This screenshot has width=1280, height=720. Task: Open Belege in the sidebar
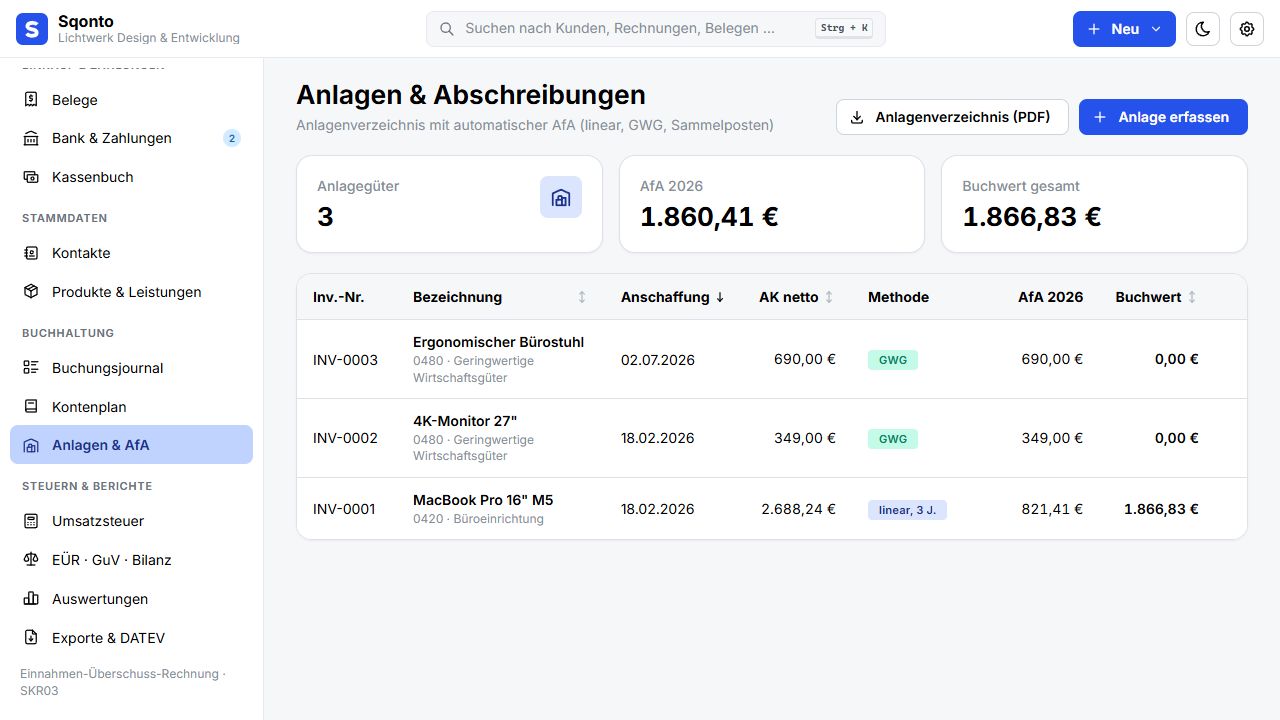(x=131, y=100)
